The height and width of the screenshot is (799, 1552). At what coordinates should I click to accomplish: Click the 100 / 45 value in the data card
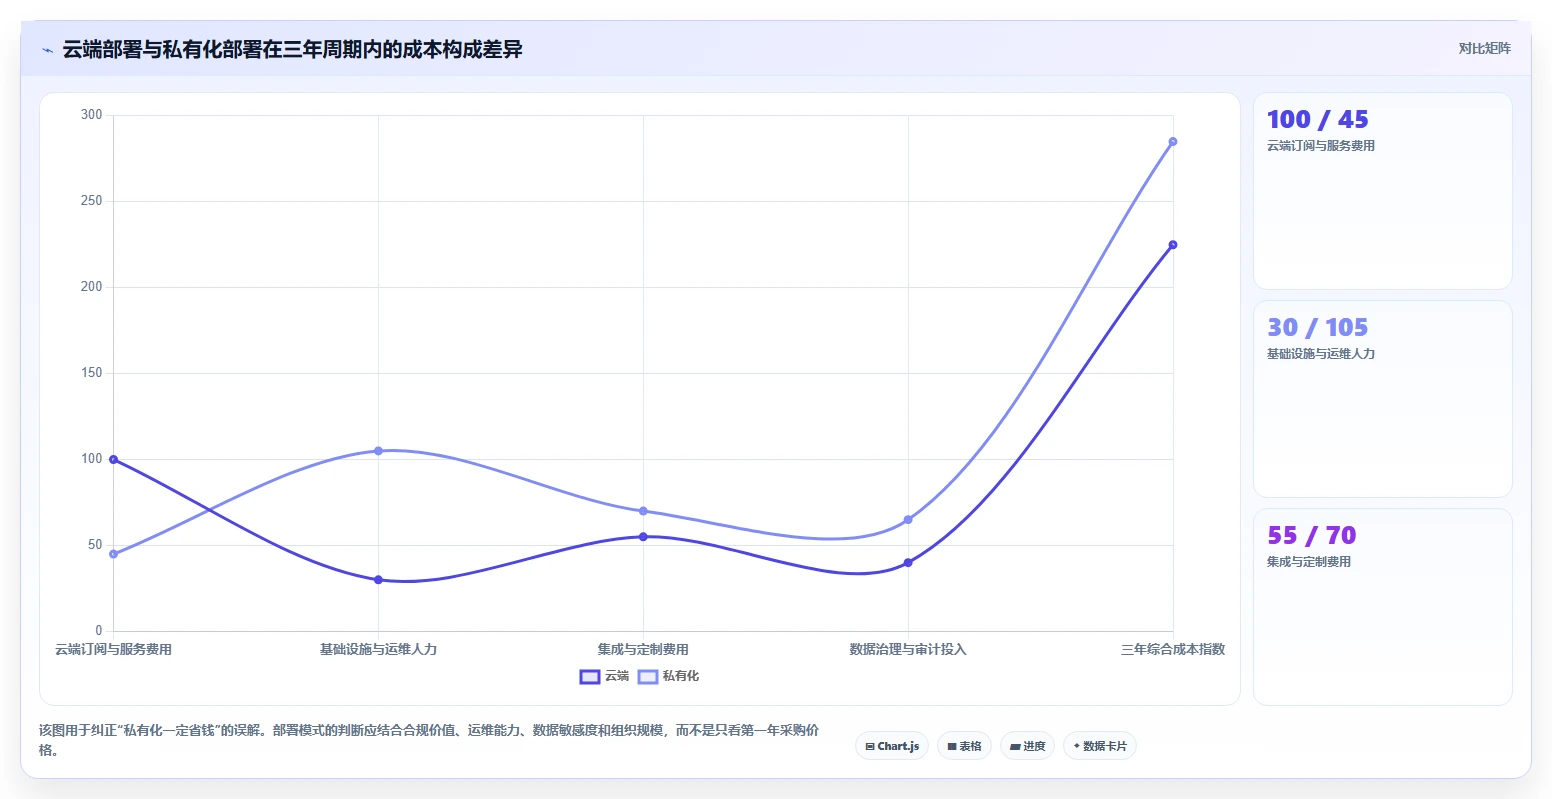point(1317,120)
